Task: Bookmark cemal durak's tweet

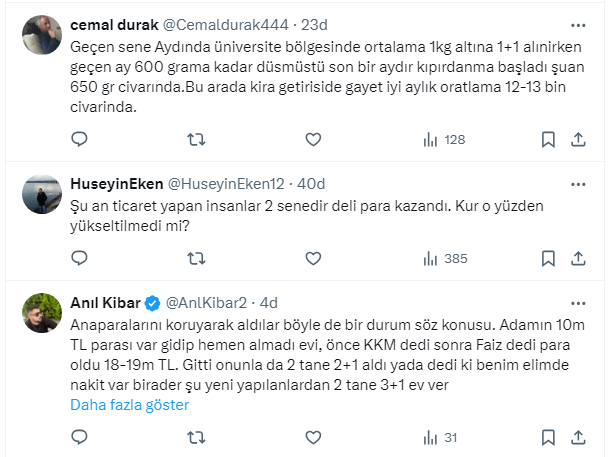Action: pyautogui.click(x=548, y=139)
